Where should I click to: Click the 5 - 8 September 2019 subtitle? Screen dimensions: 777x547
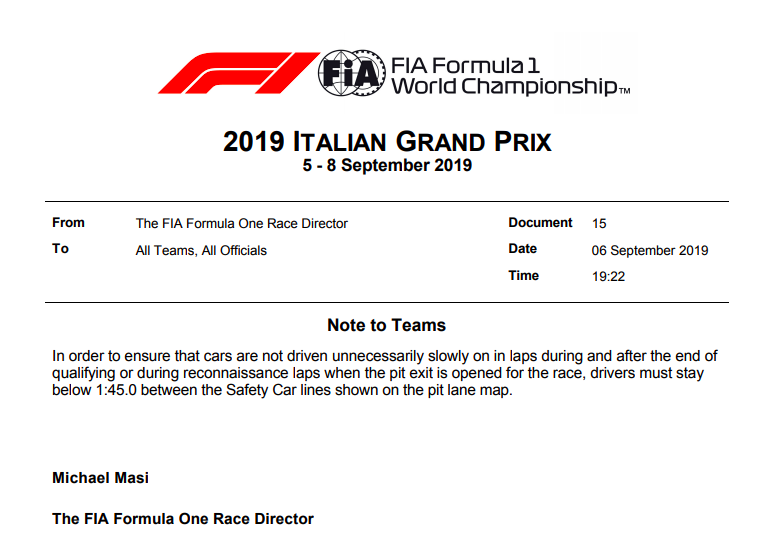click(387, 166)
